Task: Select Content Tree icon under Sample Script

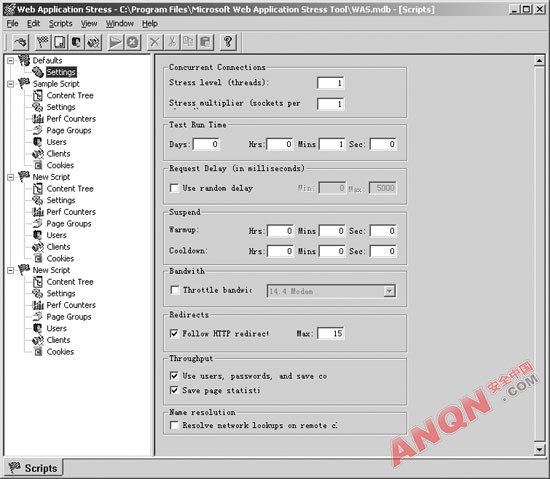Action: (x=38, y=95)
